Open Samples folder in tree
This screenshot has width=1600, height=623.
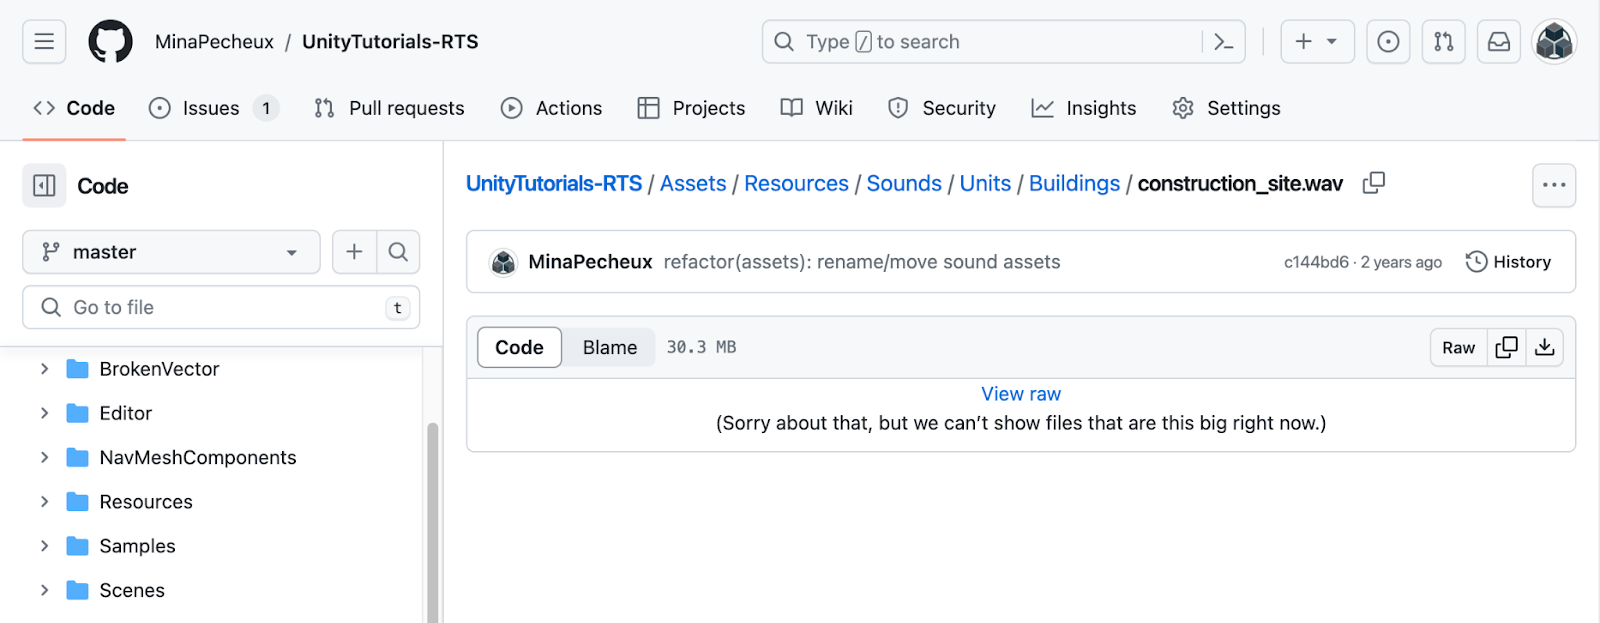coord(137,546)
